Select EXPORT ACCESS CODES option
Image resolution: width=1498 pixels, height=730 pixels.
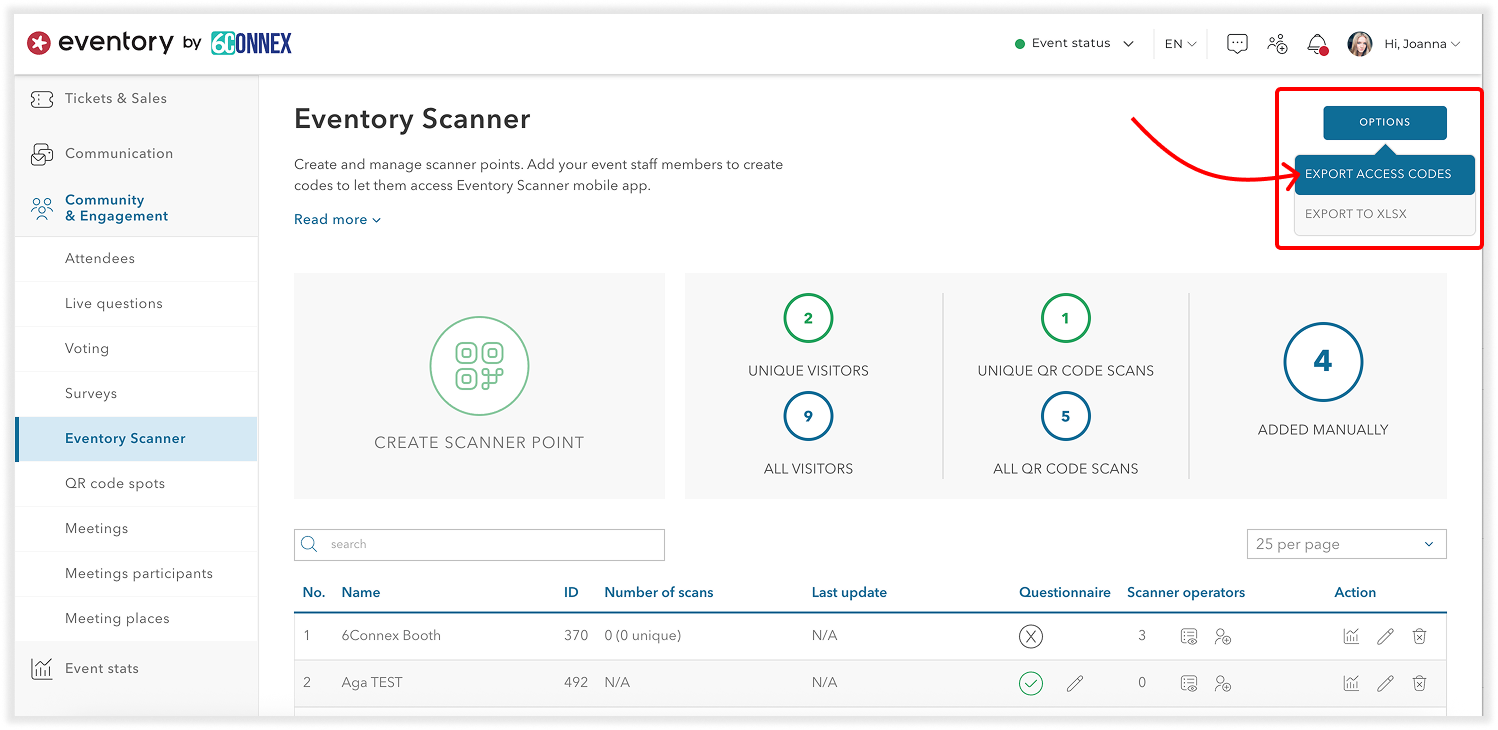[1384, 174]
